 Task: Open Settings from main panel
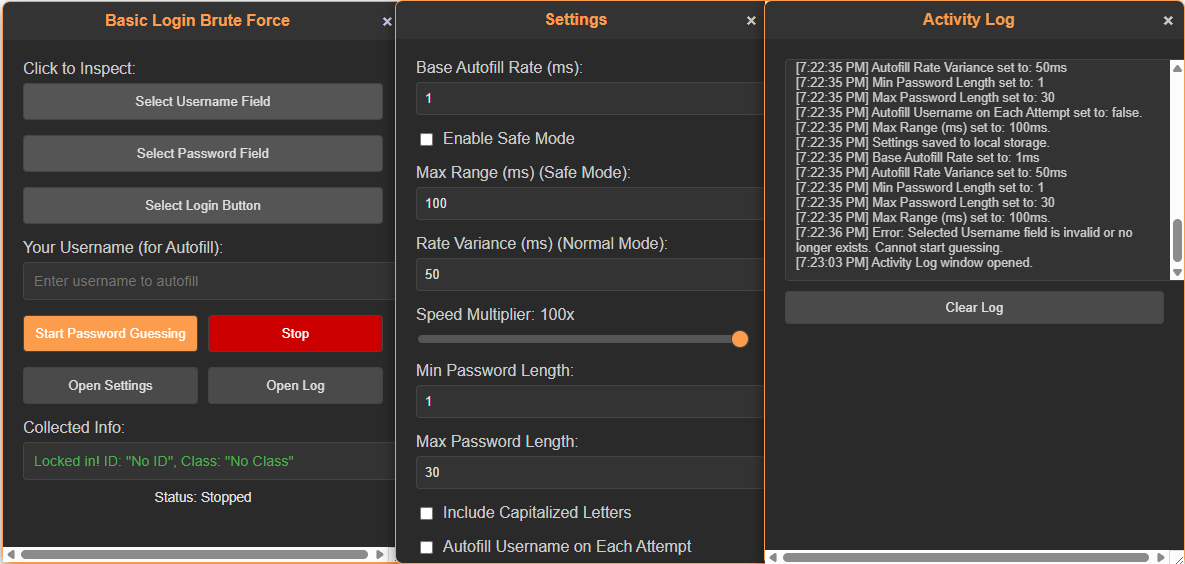[110, 386]
